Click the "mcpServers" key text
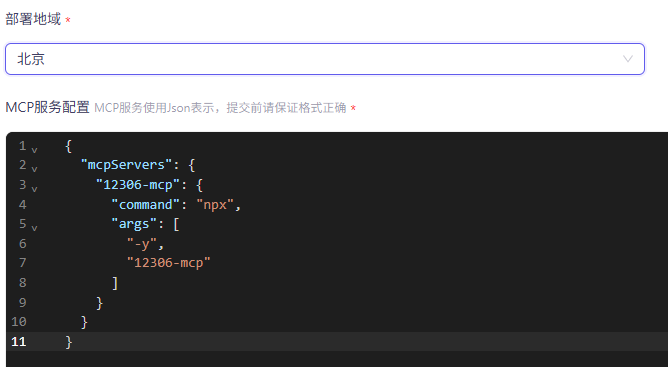 126,165
